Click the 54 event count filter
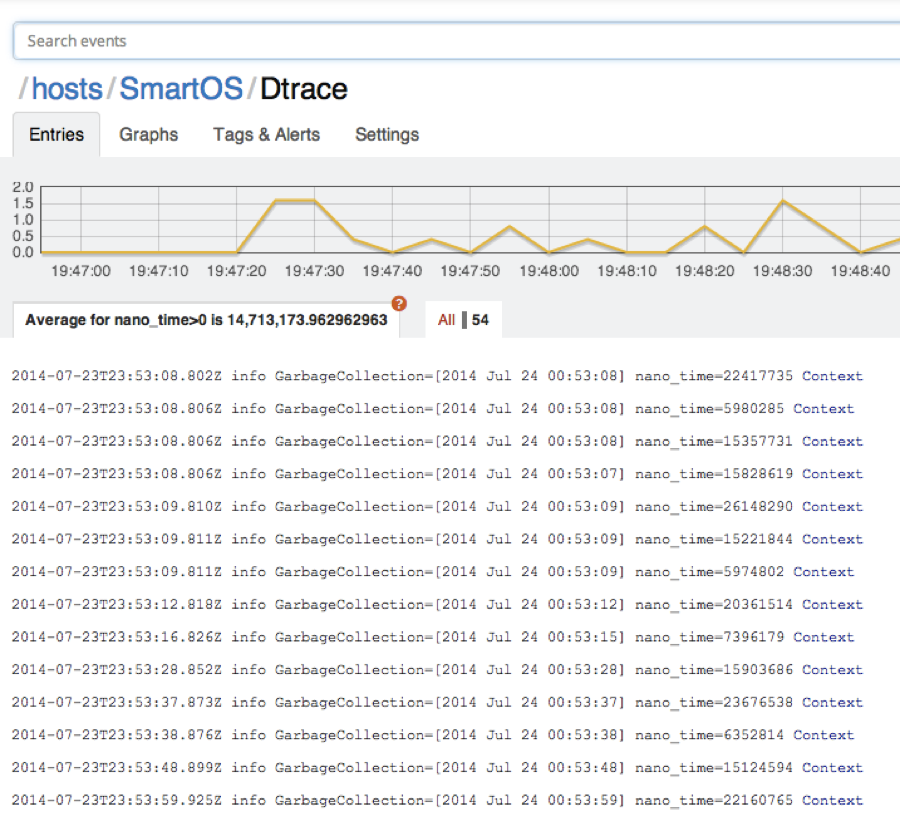 [481, 319]
